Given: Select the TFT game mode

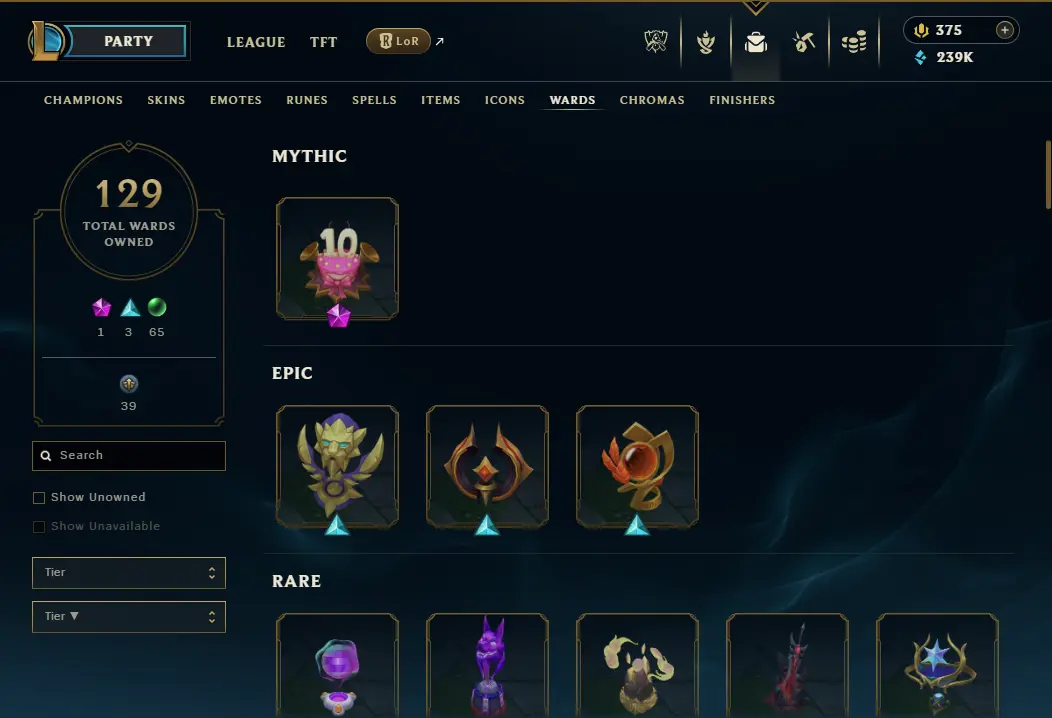Looking at the screenshot, I should (x=323, y=42).
